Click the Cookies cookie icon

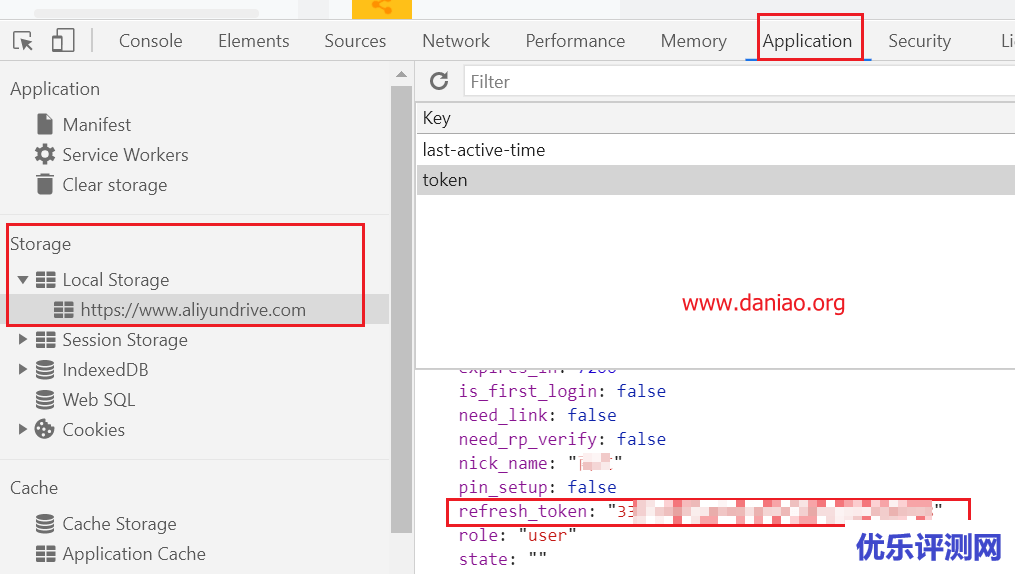click(44, 429)
